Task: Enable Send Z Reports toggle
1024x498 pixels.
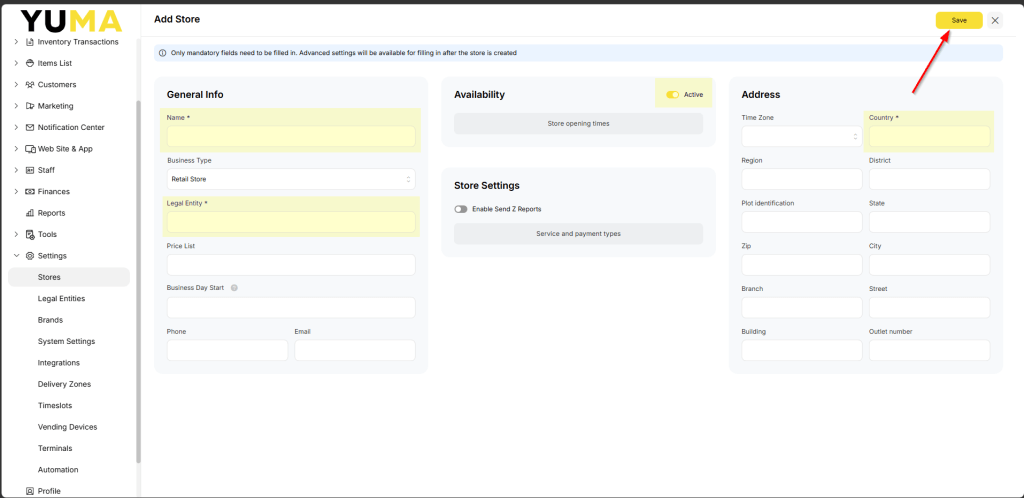Action: (461, 209)
